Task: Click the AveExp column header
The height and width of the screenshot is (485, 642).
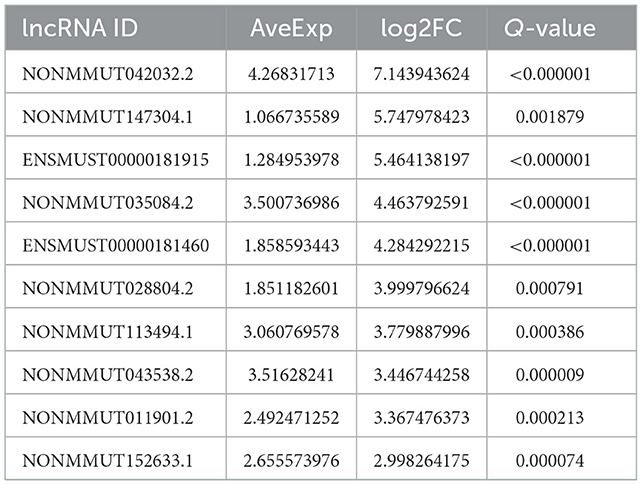Action: (291, 29)
